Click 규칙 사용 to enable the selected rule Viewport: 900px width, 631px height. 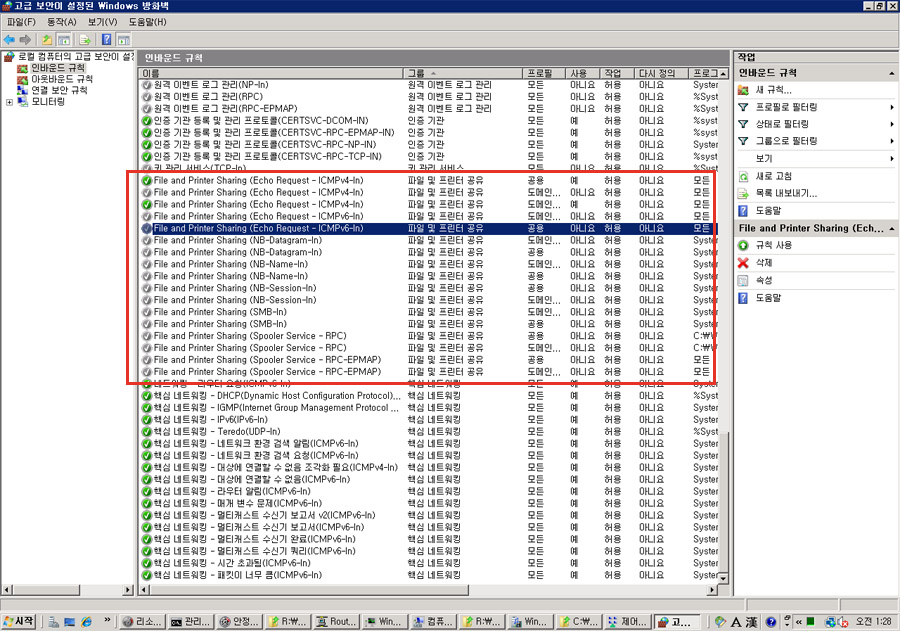coord(773,245)
